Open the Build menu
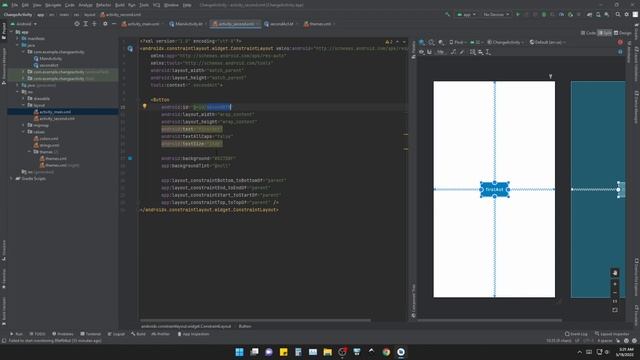This screenshot has height=360, width=640. tap(120, 5)
